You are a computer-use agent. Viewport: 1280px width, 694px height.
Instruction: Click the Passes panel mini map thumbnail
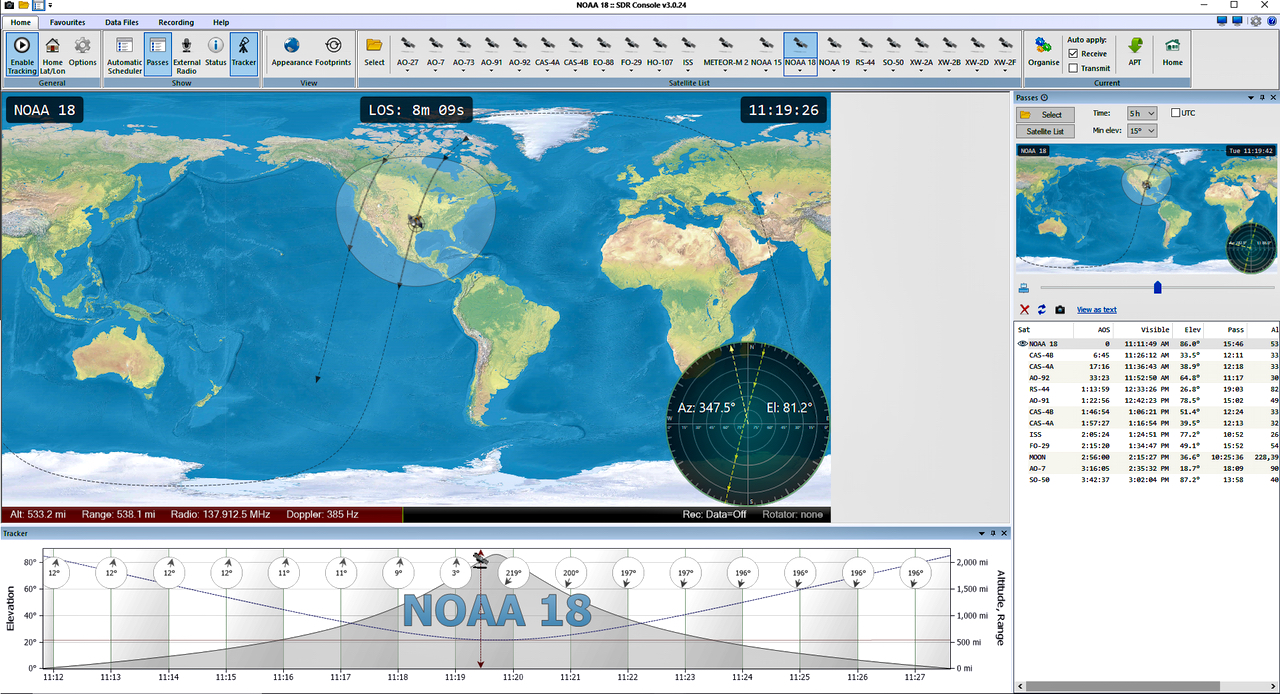pos(1147,208)
